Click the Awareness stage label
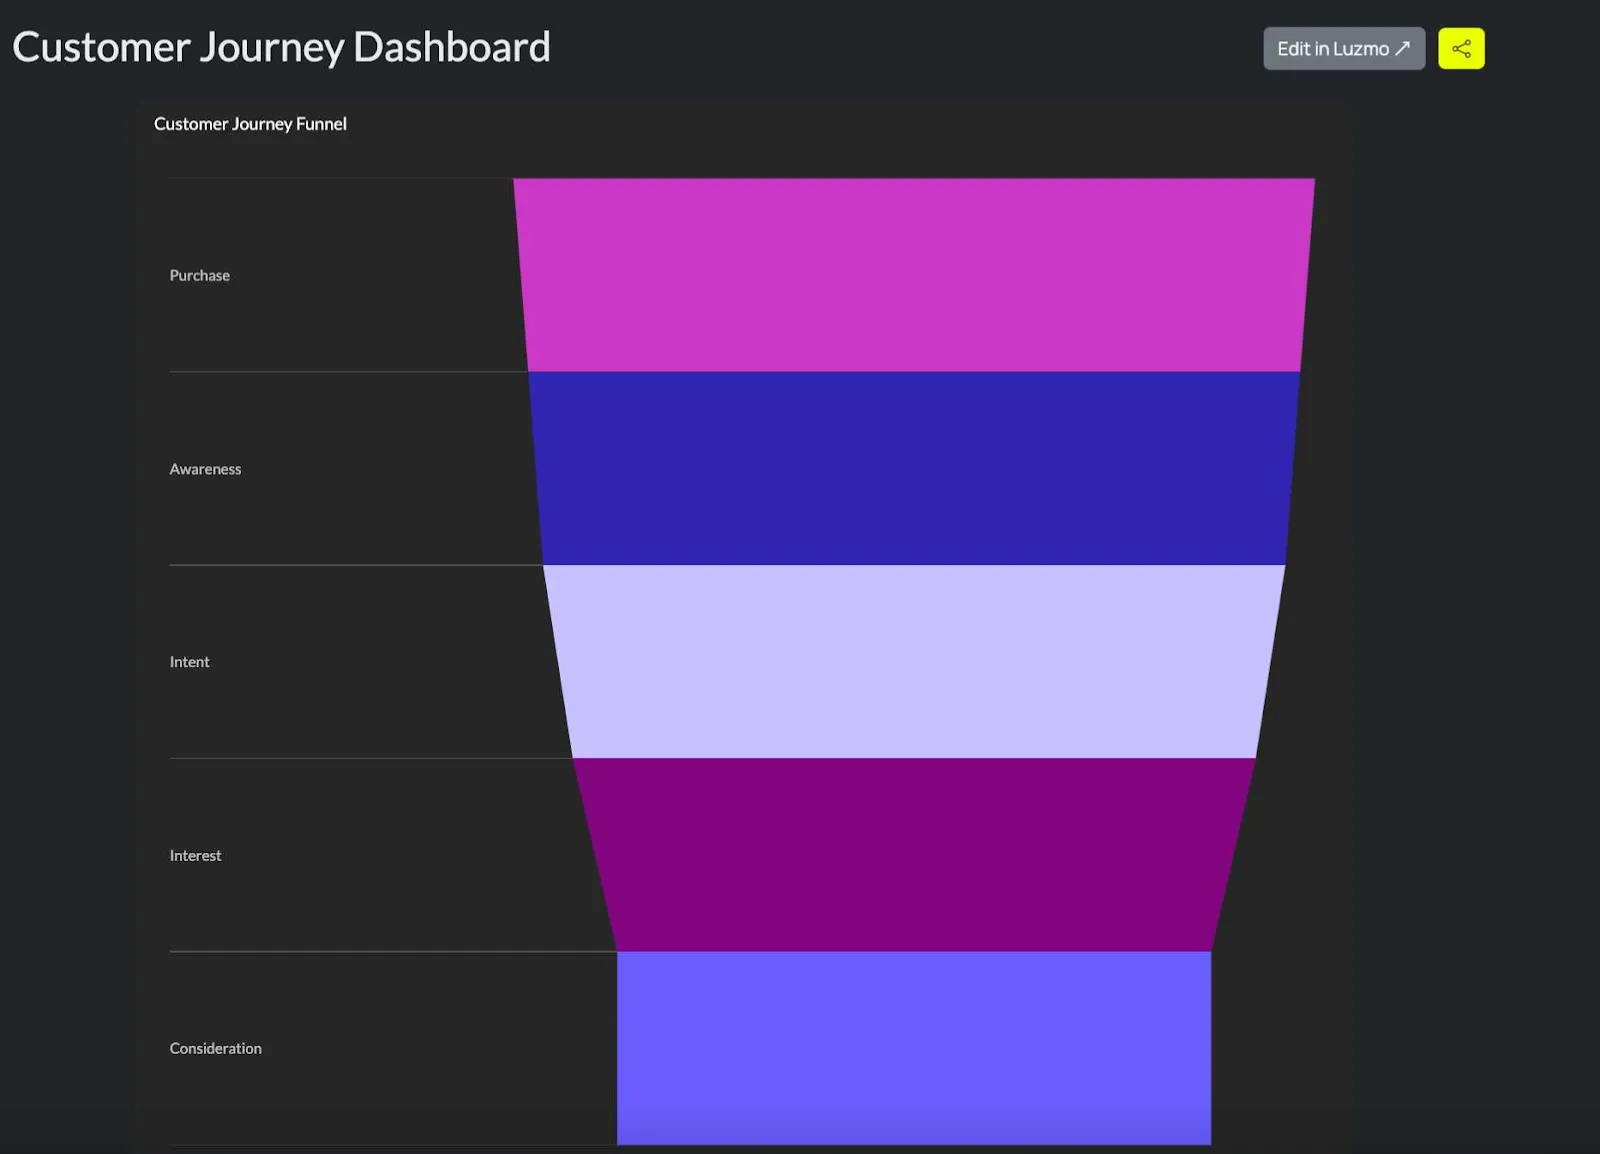Screen dimensions: 1600x1154 click(205, 469)
